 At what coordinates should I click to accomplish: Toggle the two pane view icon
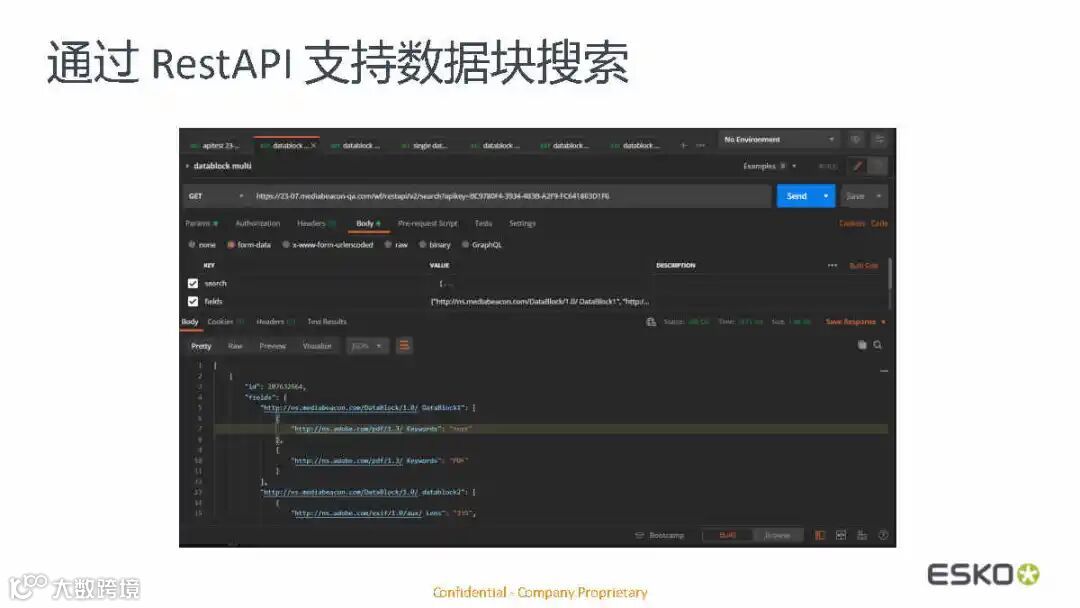click(x=841, y=535)
